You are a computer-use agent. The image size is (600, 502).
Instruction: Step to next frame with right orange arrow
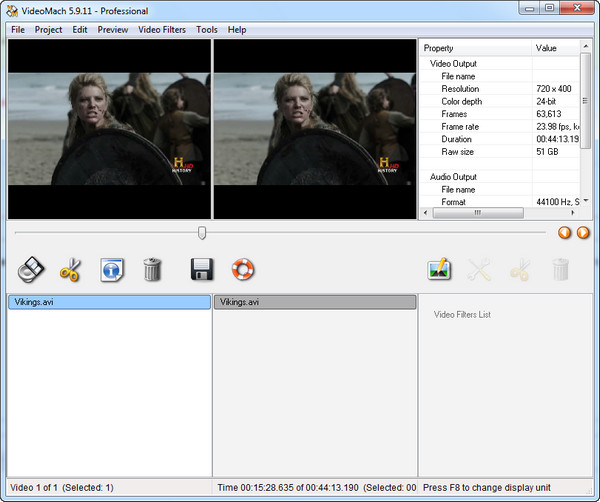(x=583, y=233)
